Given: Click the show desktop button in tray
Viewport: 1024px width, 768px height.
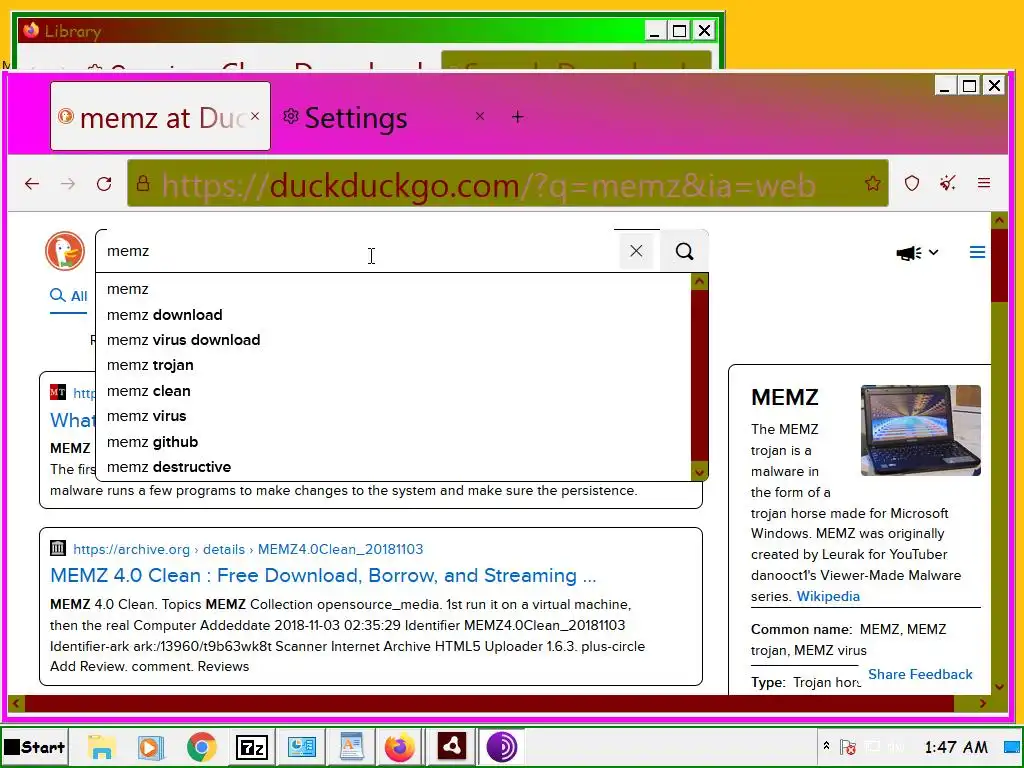Looking at the screenshot, I should coord(1013,746).
